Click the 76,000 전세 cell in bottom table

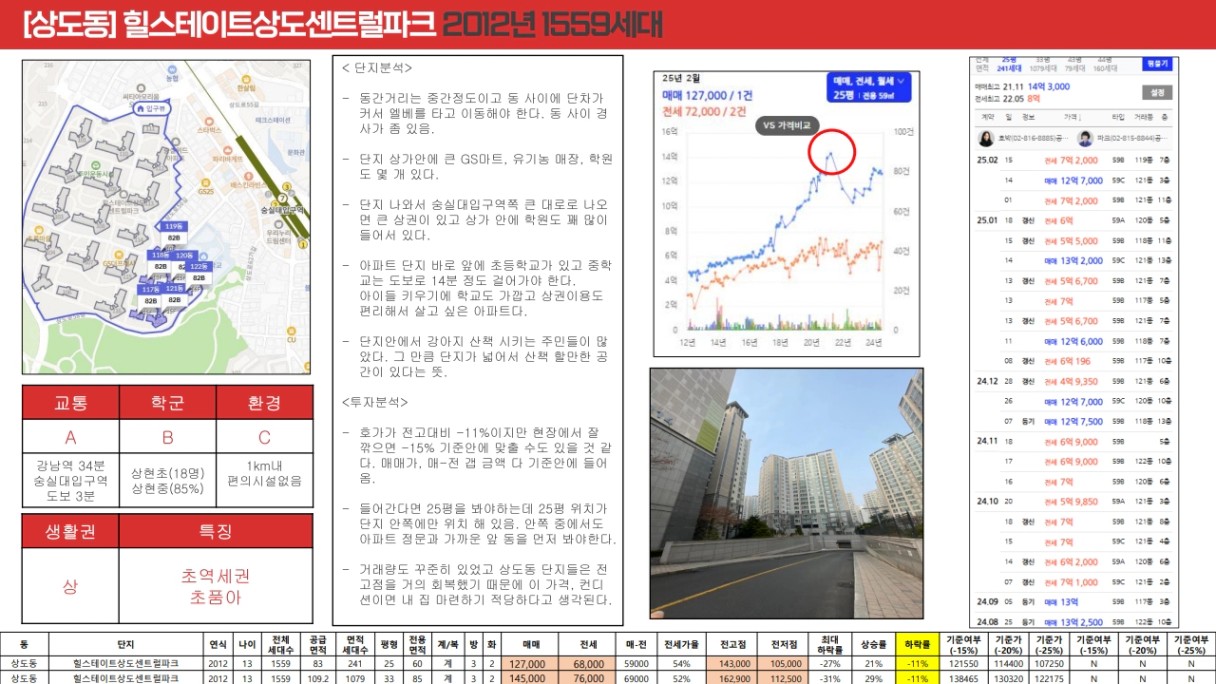click(588, 677)
